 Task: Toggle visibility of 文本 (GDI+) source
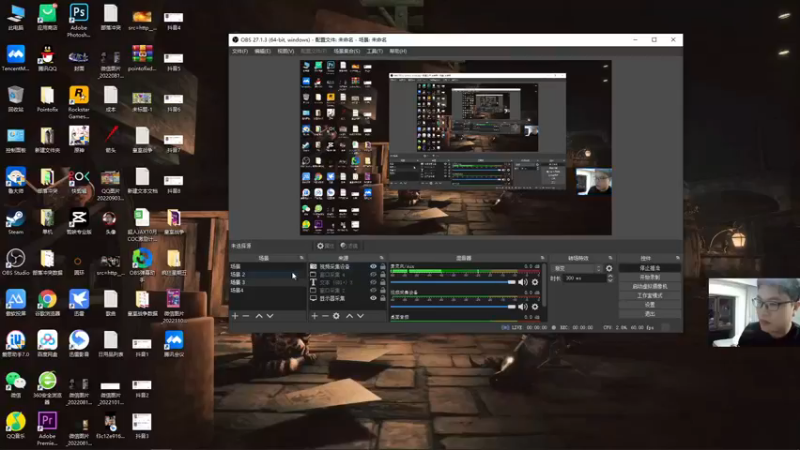(x=373, y=282)
